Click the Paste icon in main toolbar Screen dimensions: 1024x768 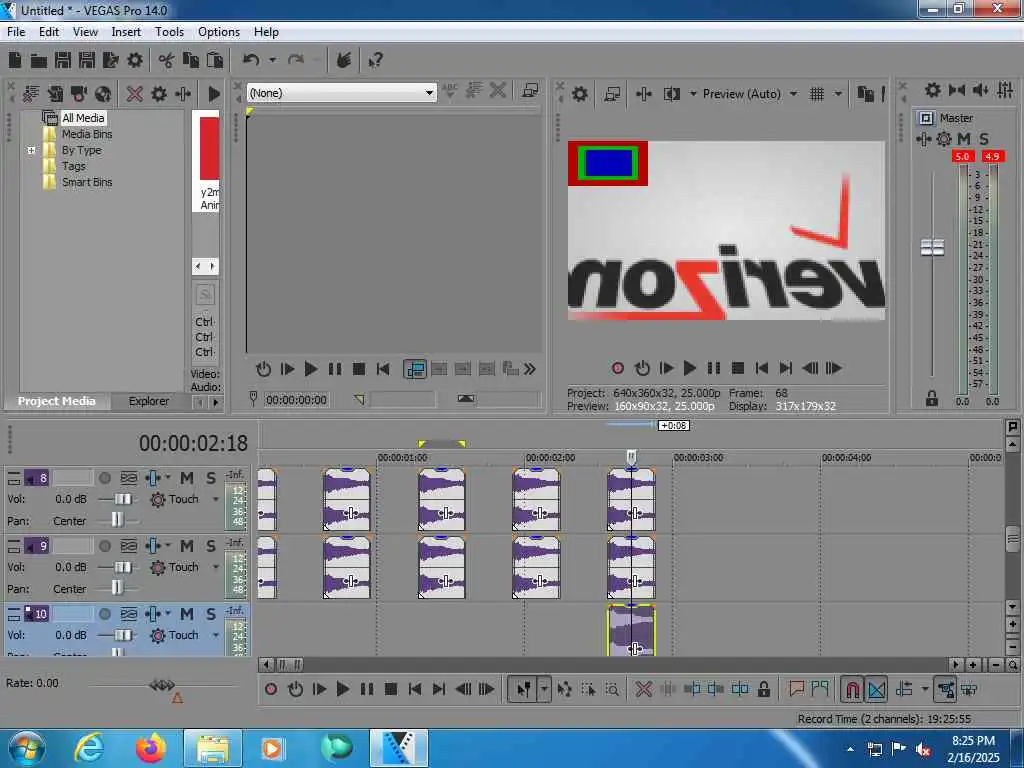(x=215, y=60)
